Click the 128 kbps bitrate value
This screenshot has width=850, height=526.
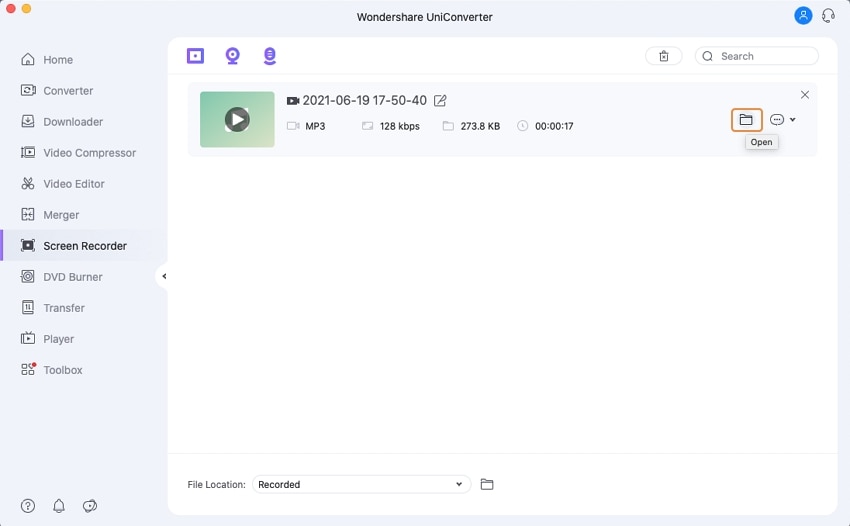(400, 126)
